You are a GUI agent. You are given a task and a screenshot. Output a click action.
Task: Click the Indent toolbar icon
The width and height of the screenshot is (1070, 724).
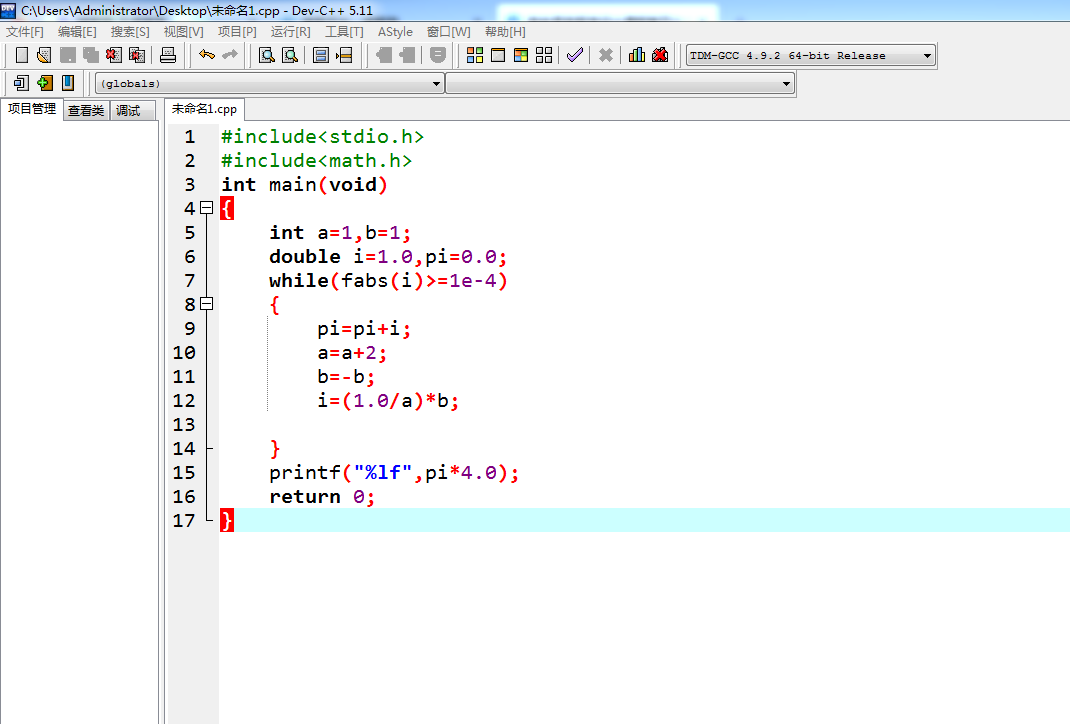point(384,55)
